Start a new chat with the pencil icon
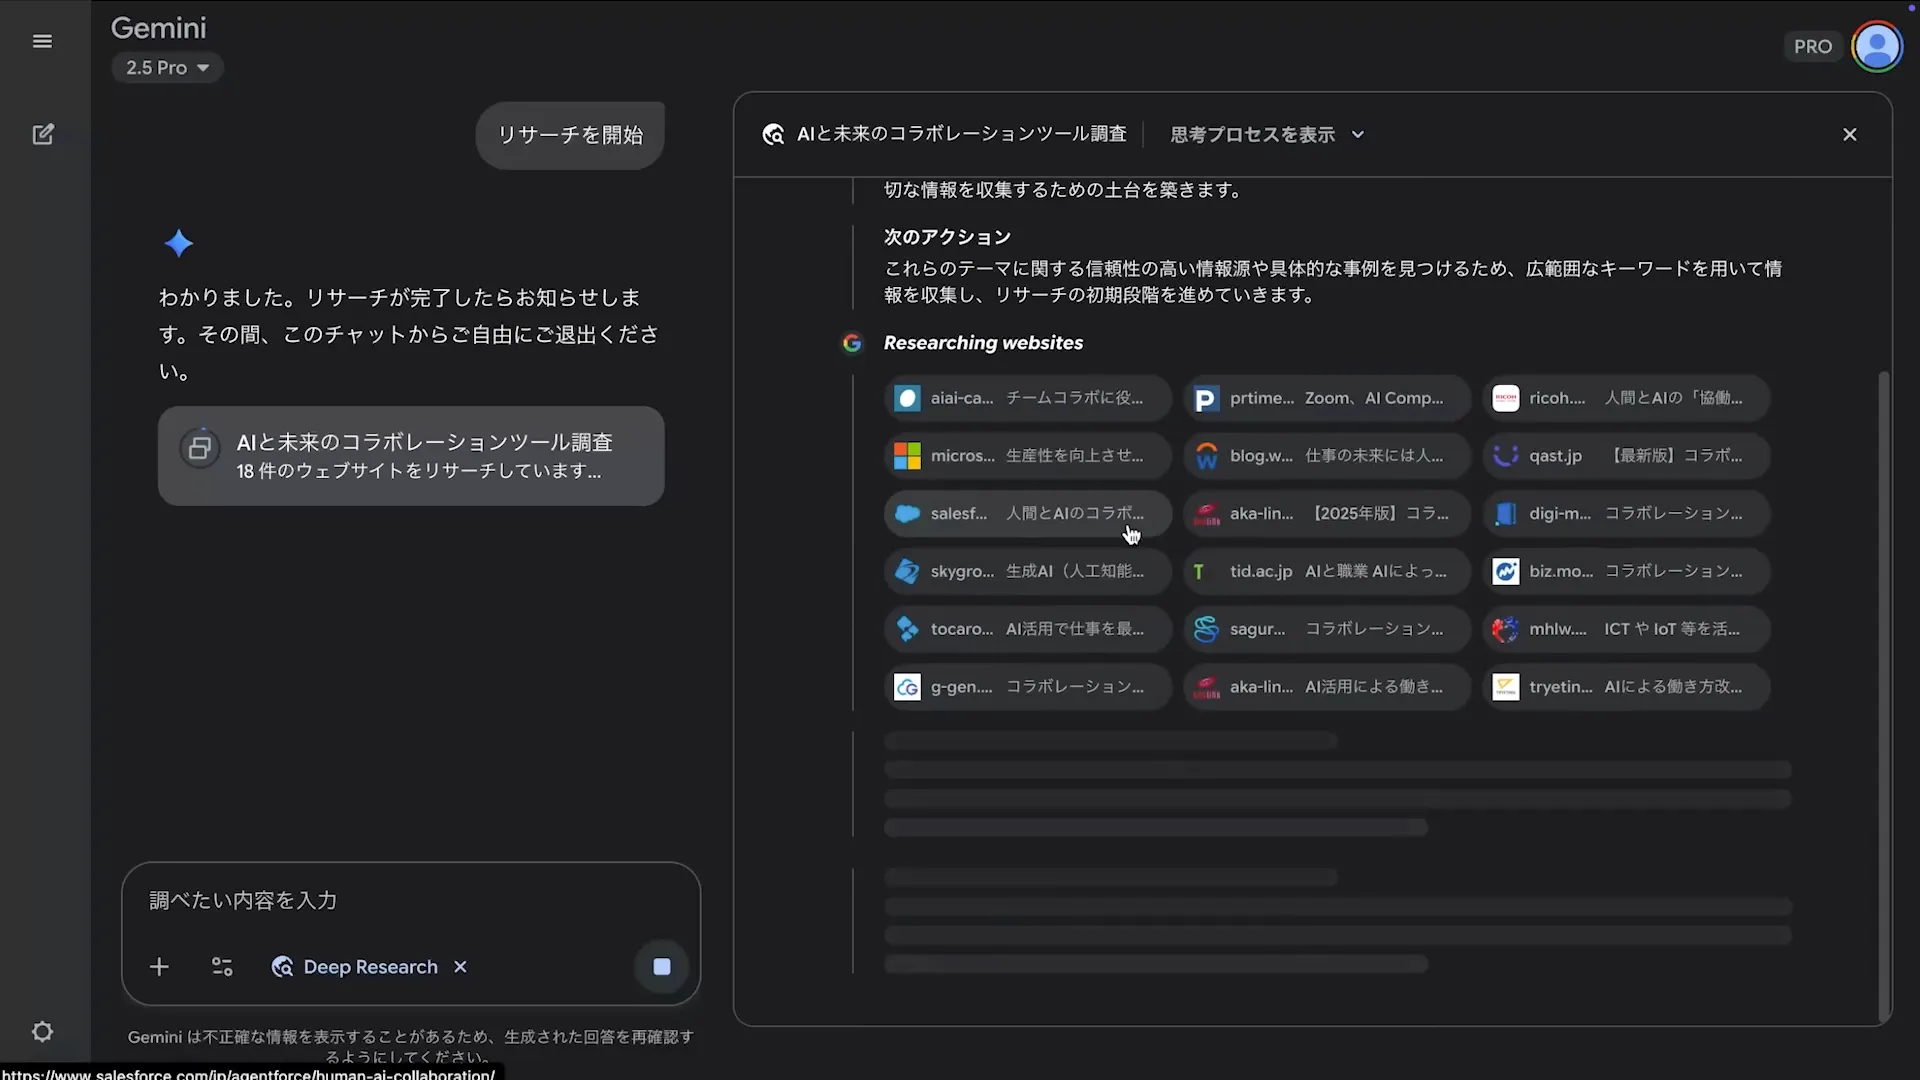This screenshot has width=1920, height=1080. (42, 133)
